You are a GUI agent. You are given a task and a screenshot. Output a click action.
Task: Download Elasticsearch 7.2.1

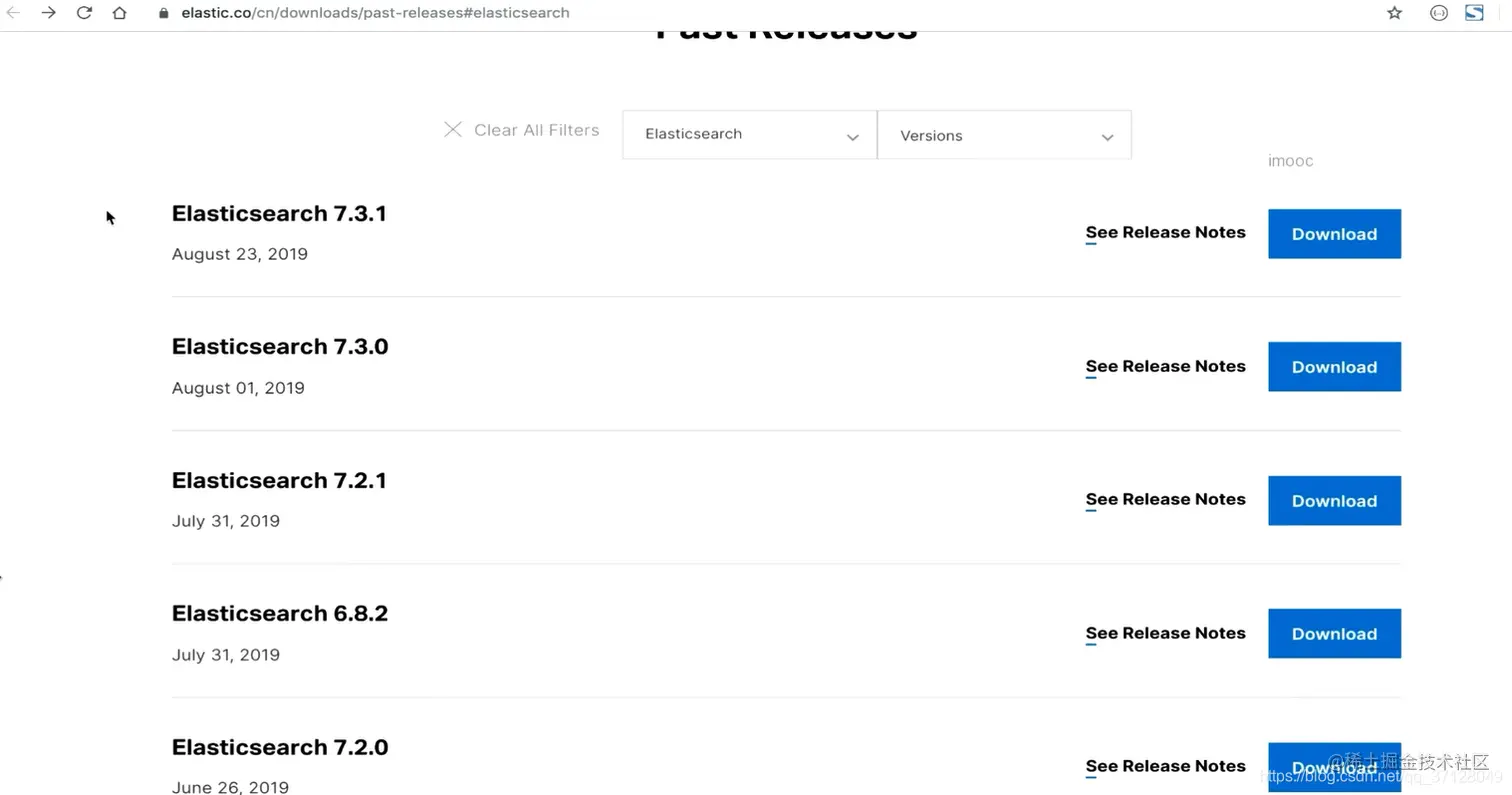[x=1334, y=501]
